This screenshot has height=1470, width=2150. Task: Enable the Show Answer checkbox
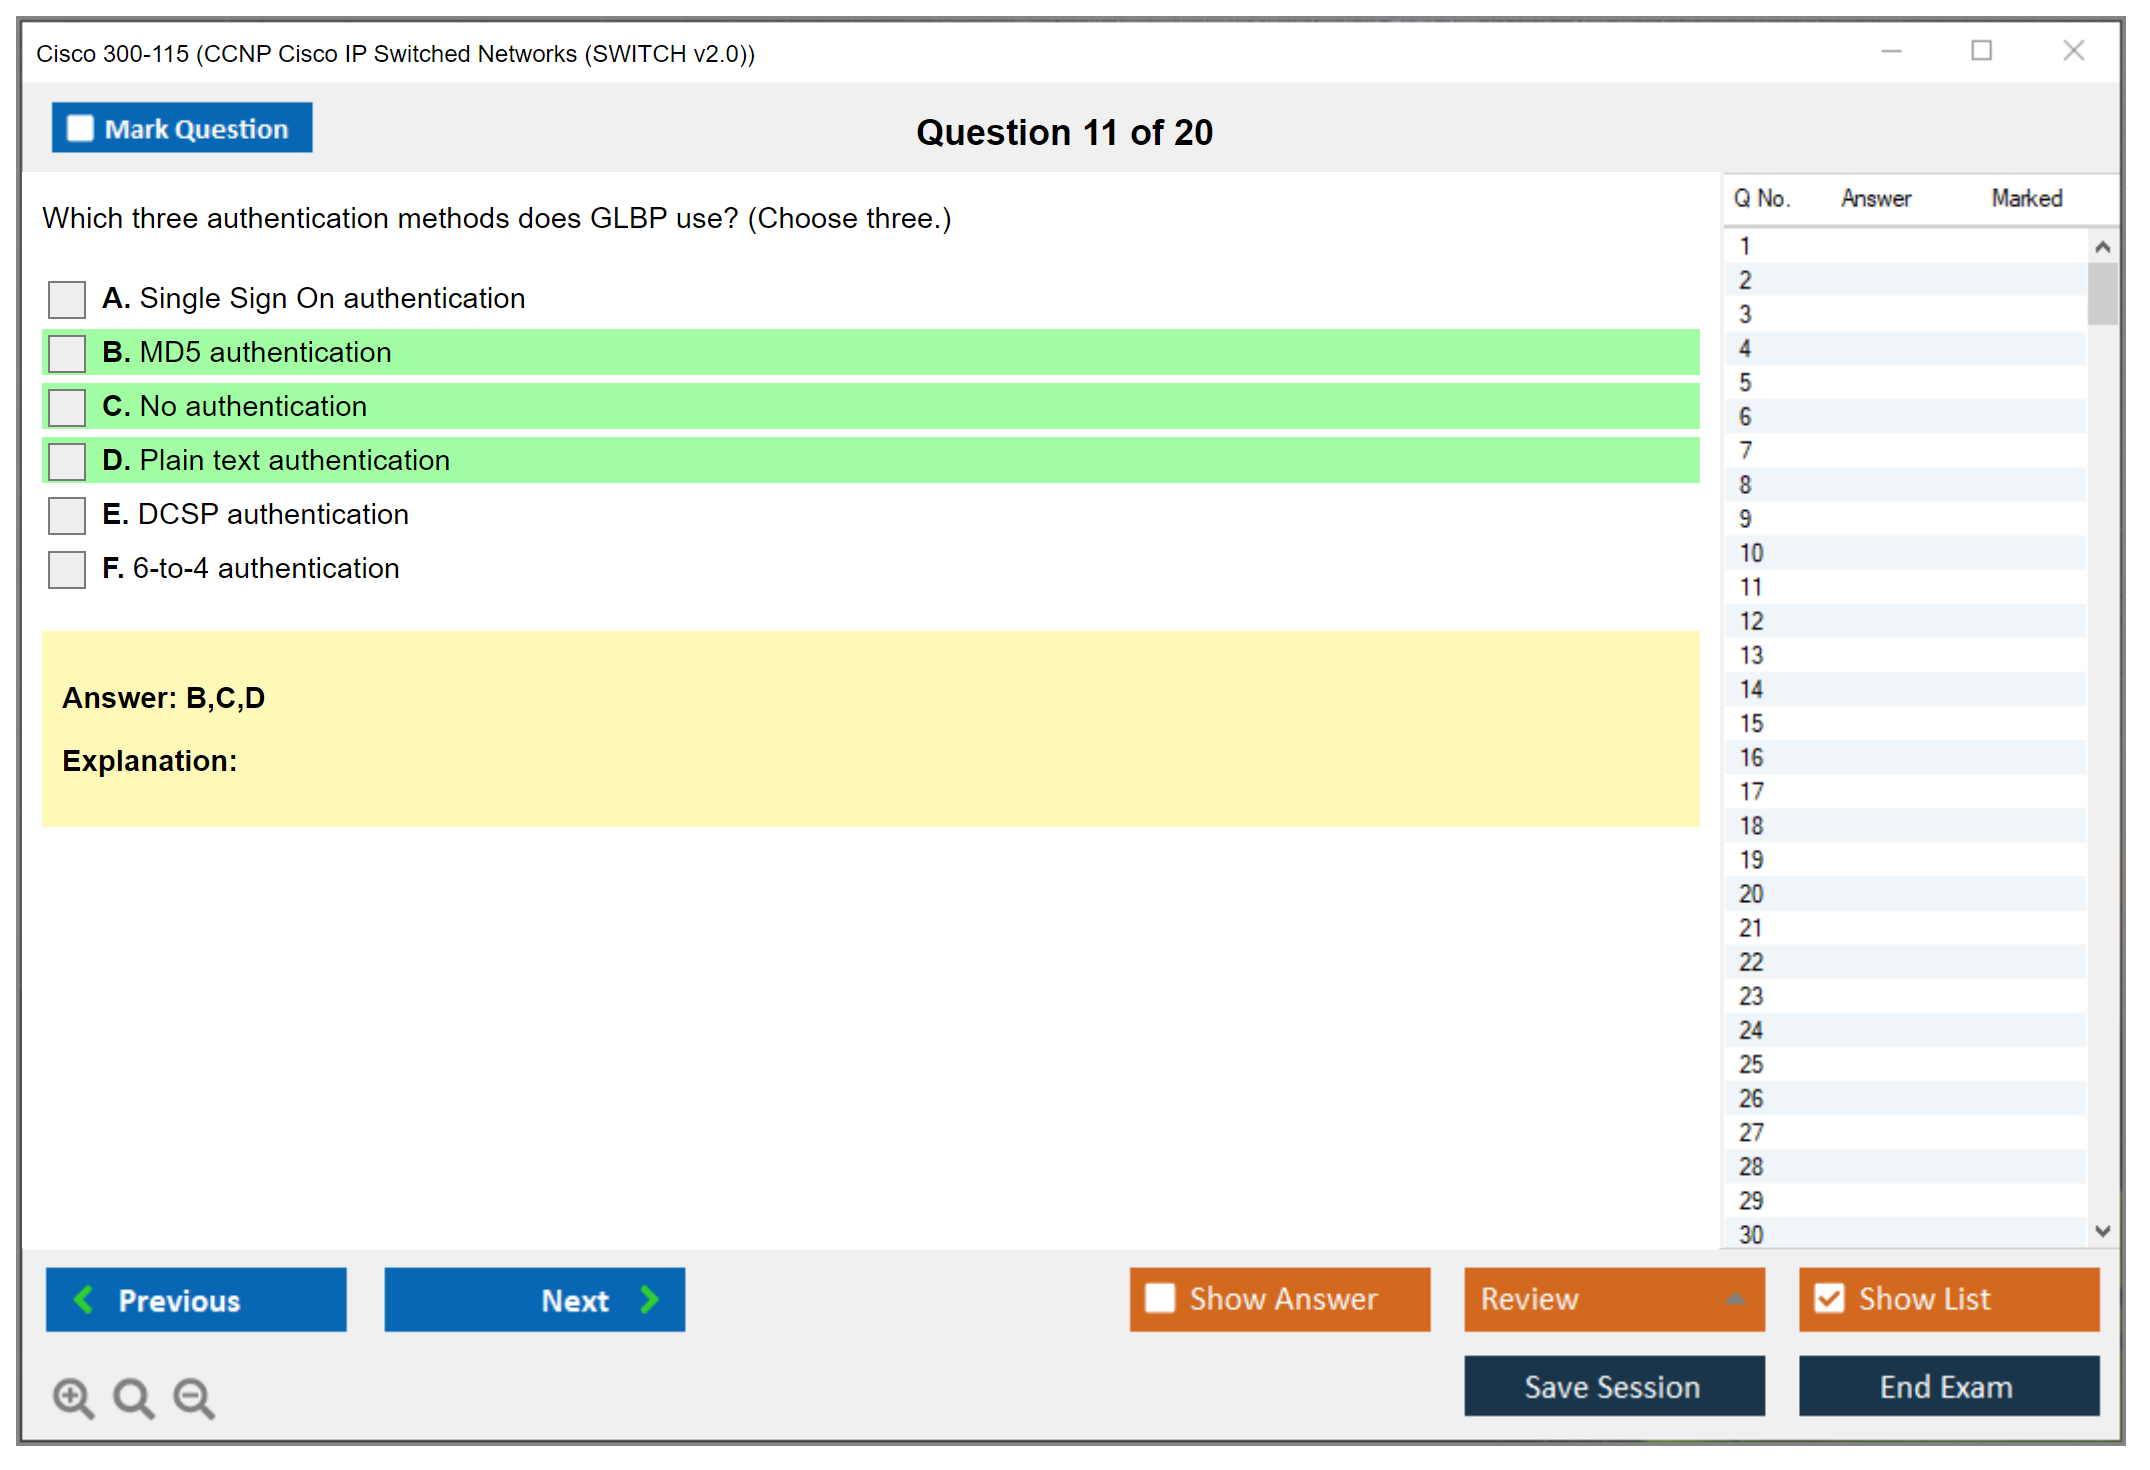(x=1160, y=1298)
